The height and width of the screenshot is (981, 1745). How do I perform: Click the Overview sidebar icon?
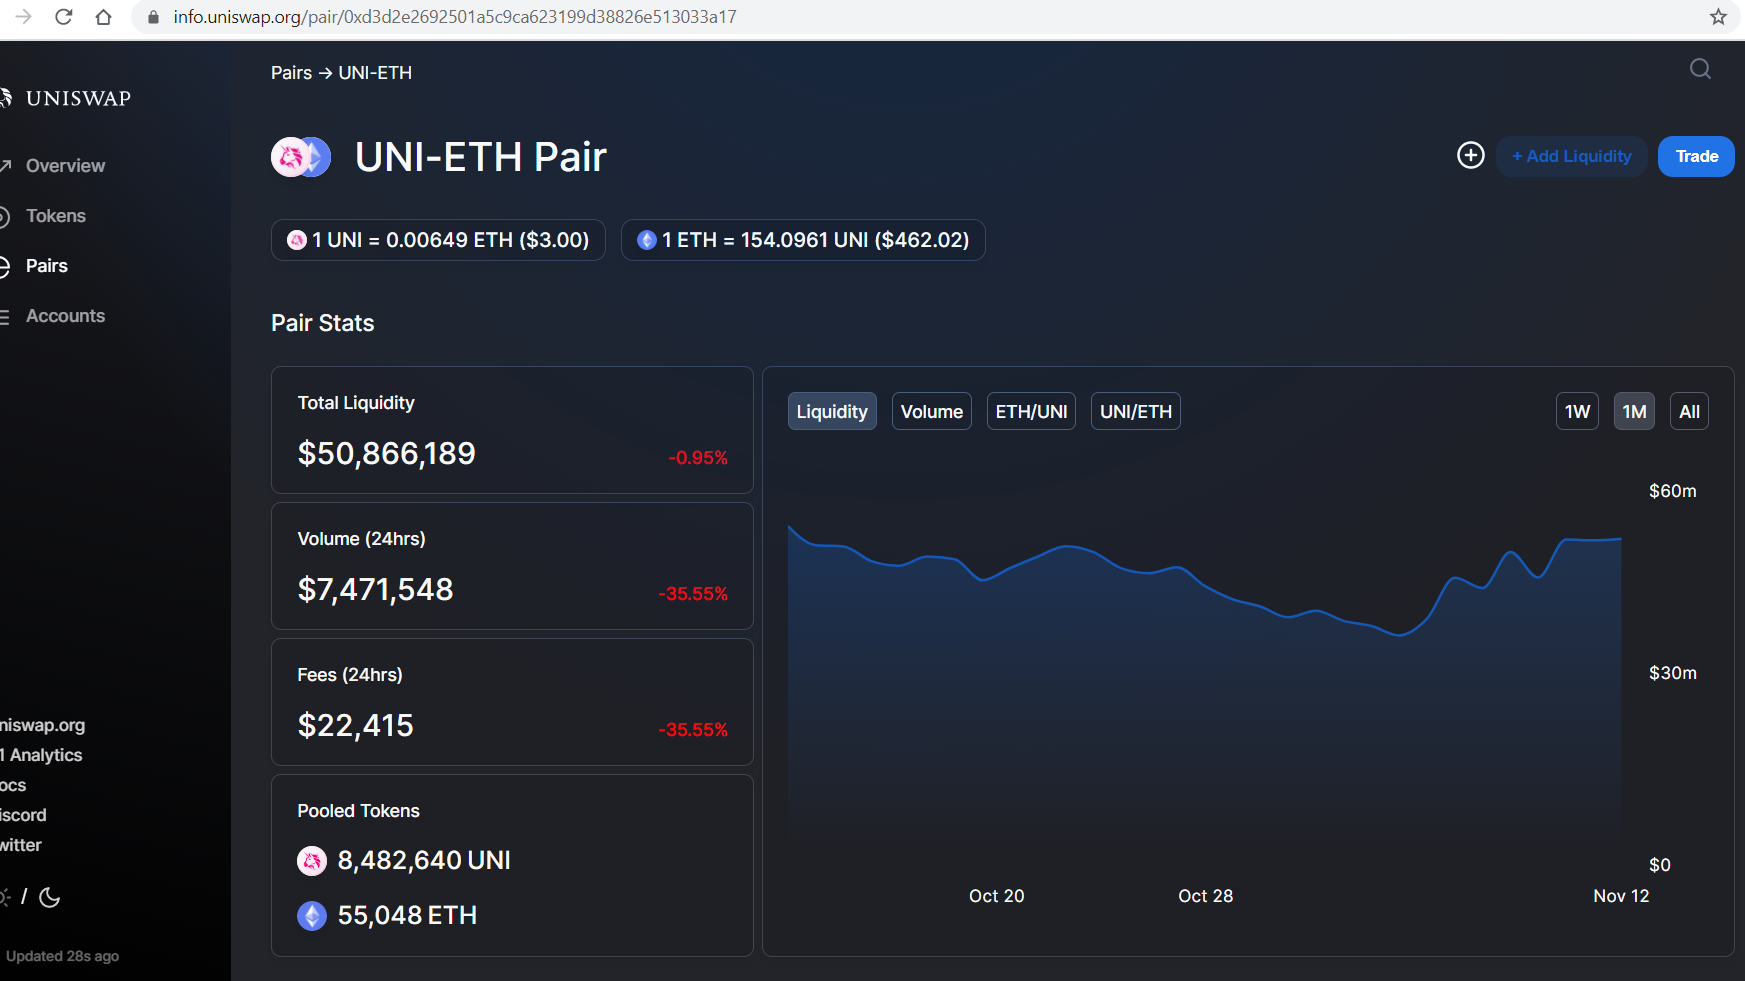click(5, 166)
